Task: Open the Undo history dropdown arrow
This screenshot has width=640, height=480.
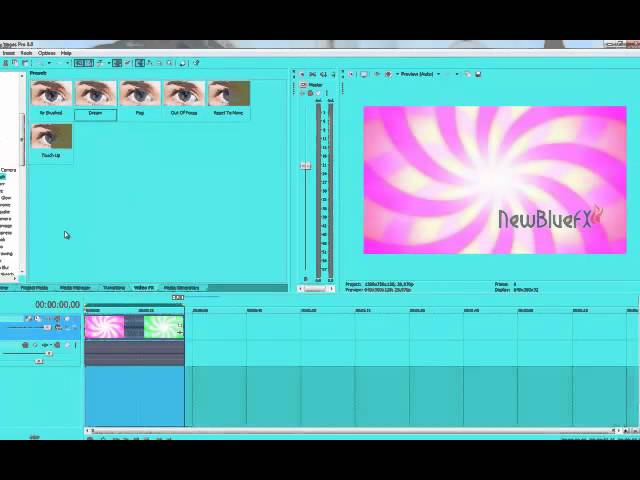Action: 49,63
